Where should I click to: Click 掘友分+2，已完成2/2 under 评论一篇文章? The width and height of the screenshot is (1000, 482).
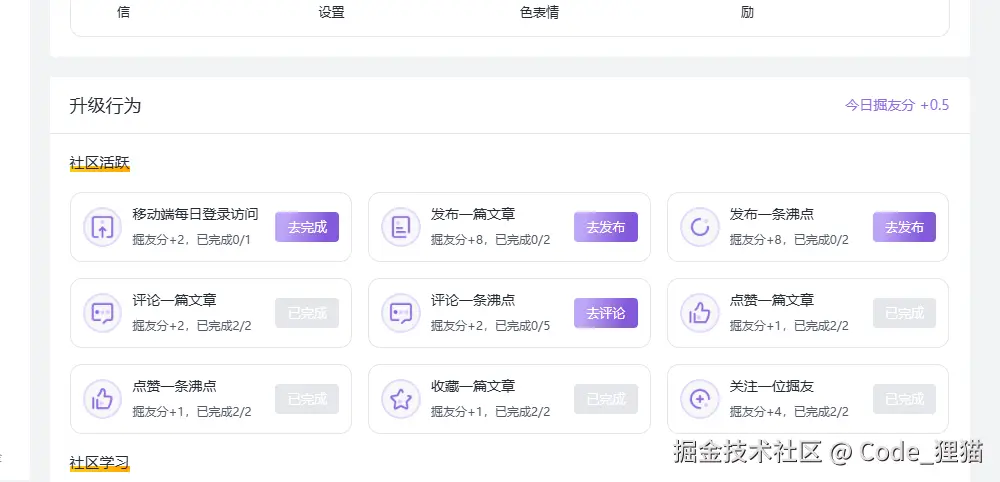(192, 326)
